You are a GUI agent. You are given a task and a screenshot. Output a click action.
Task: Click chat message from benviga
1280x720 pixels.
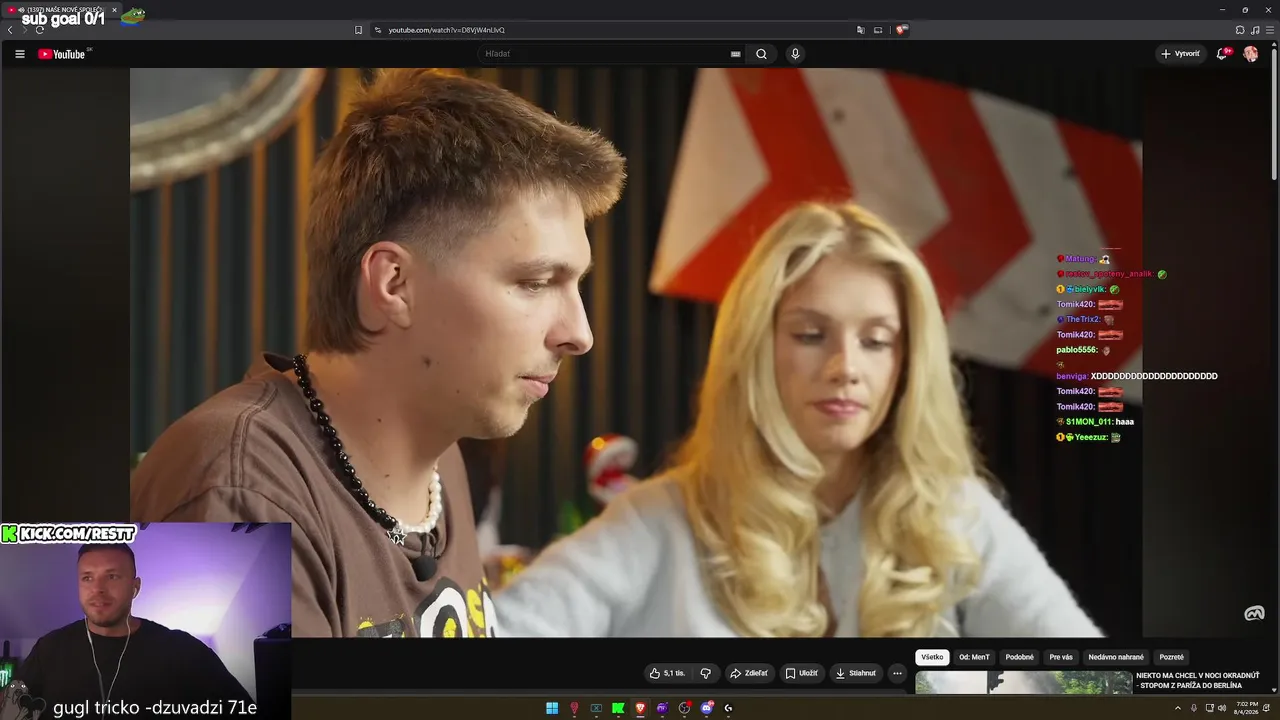pos(1137,376)
